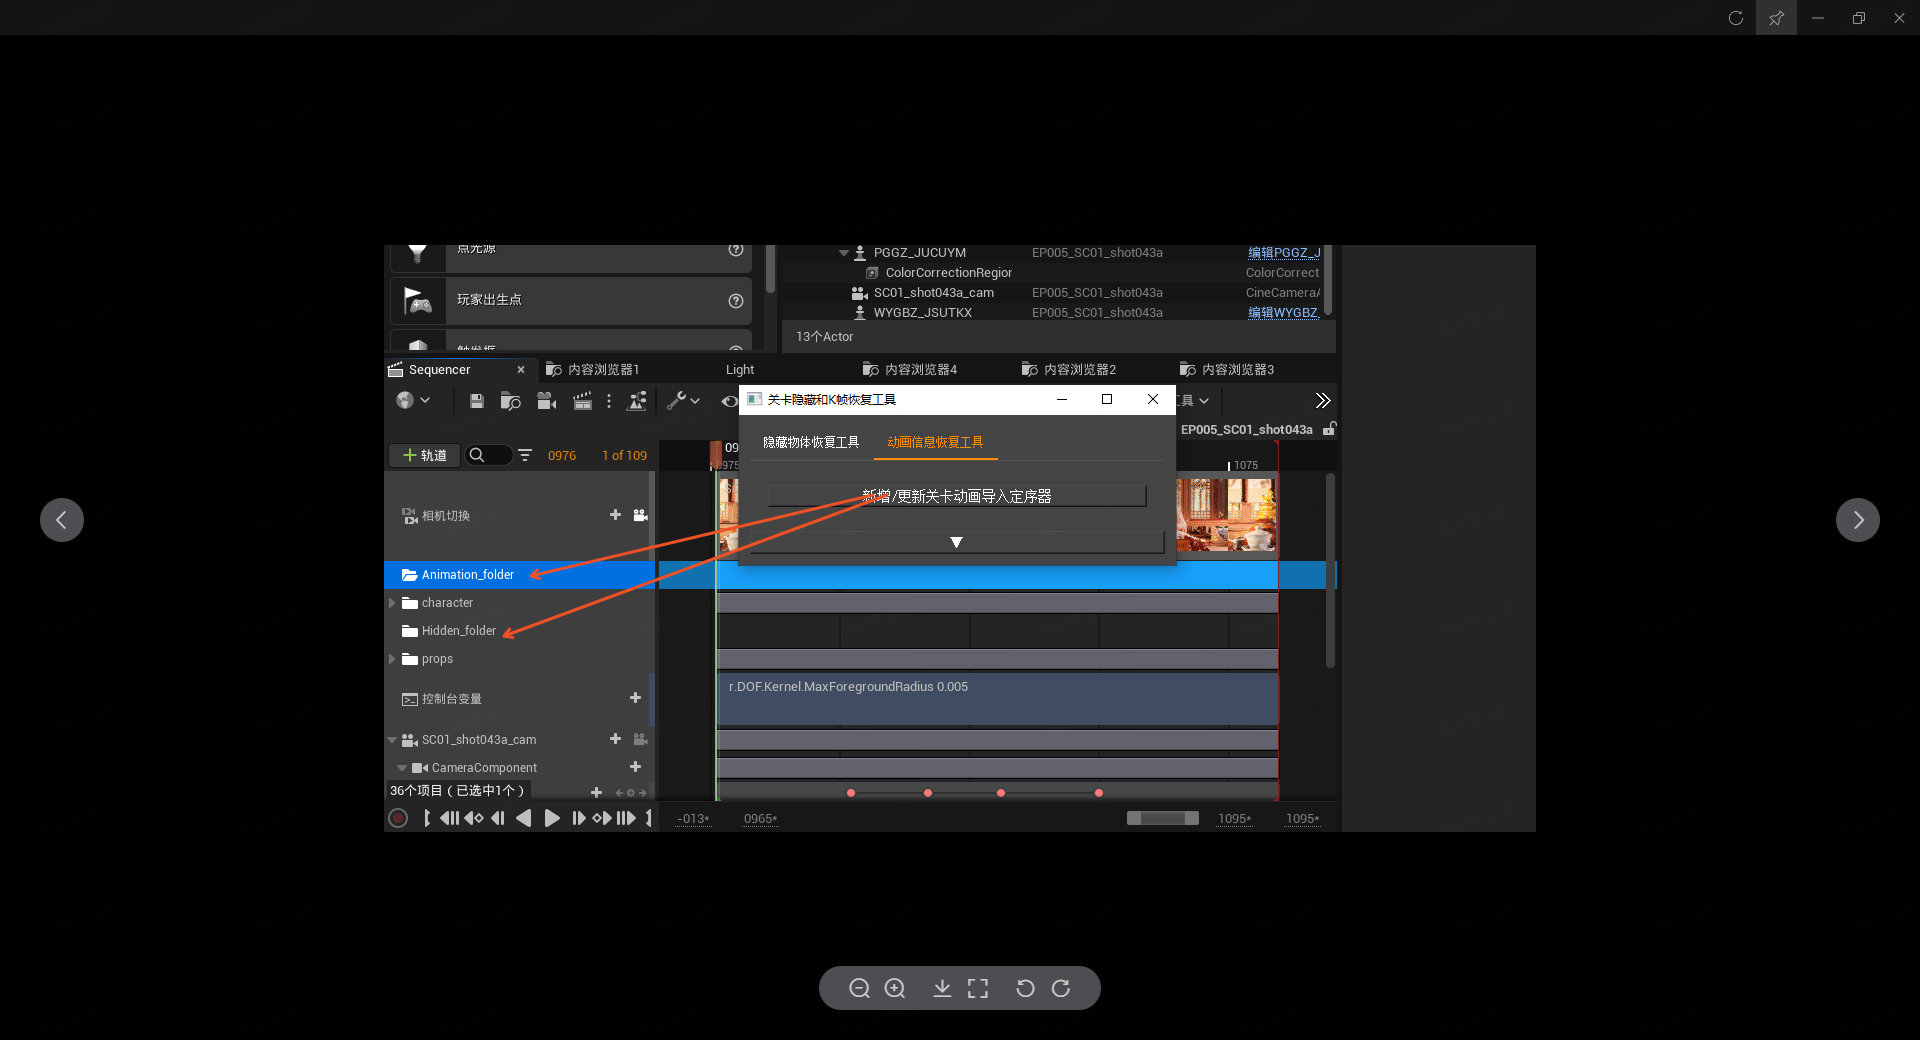Viewport: 1920px width, 1040px height.
Task: Collapse the SC01_shot043a_cam track
Action: (392, 740)
